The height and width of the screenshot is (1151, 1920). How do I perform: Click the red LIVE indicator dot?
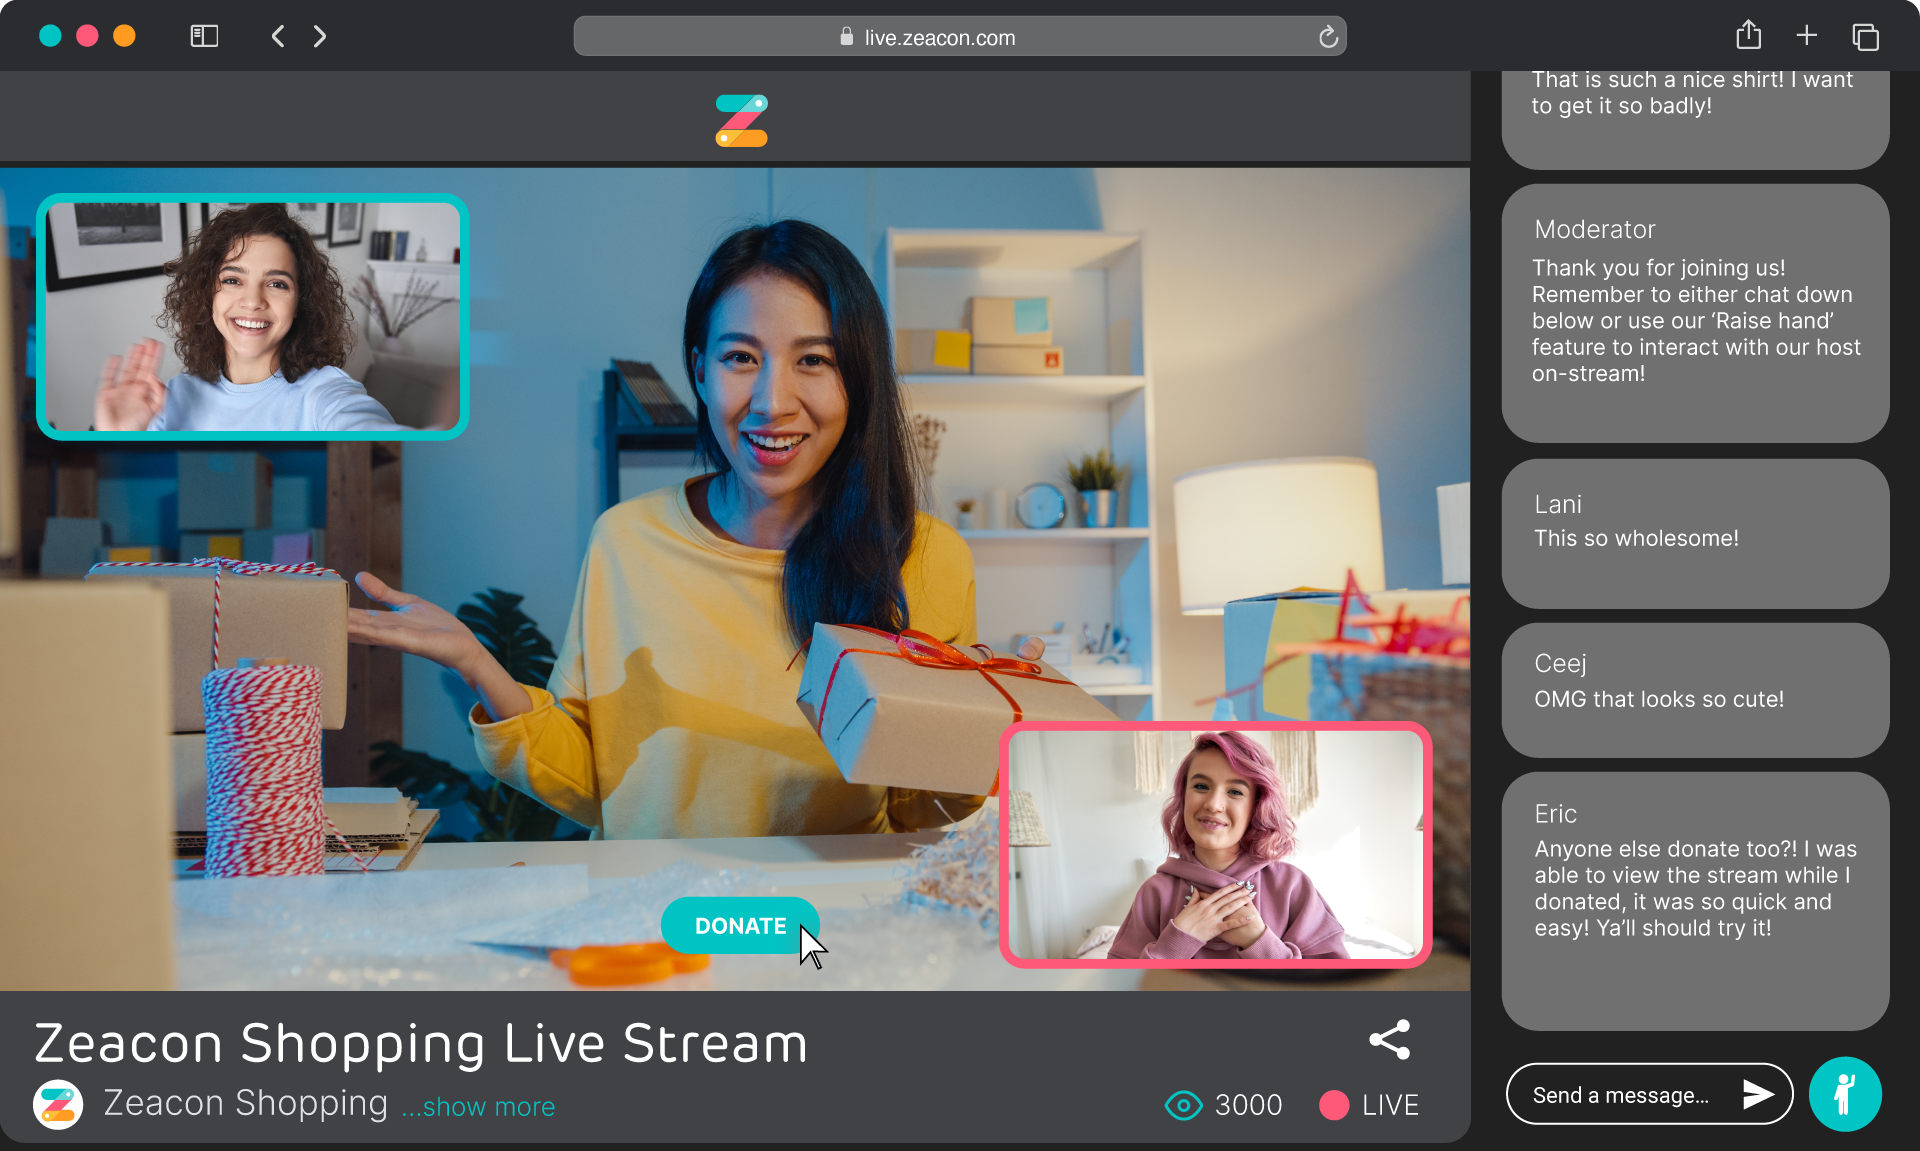(1332, 1105)
